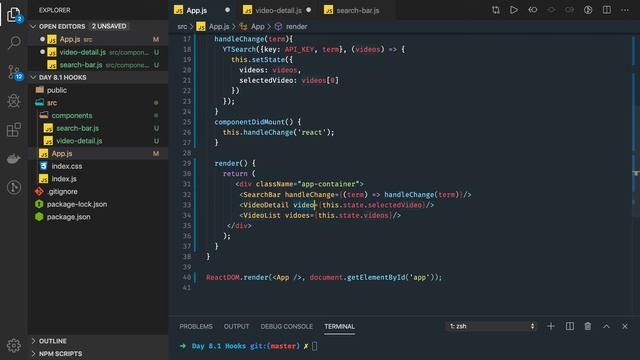Switch to the search-bar.js editor tab
The width and height of the screenshot is (640, 360).
[x=358, y=10]
